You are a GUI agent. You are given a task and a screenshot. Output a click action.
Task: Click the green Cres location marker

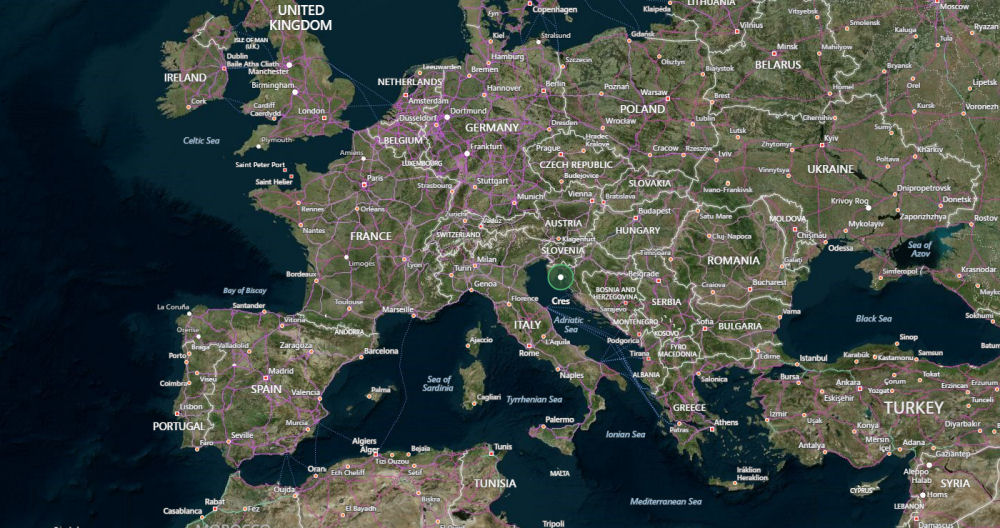561,277
